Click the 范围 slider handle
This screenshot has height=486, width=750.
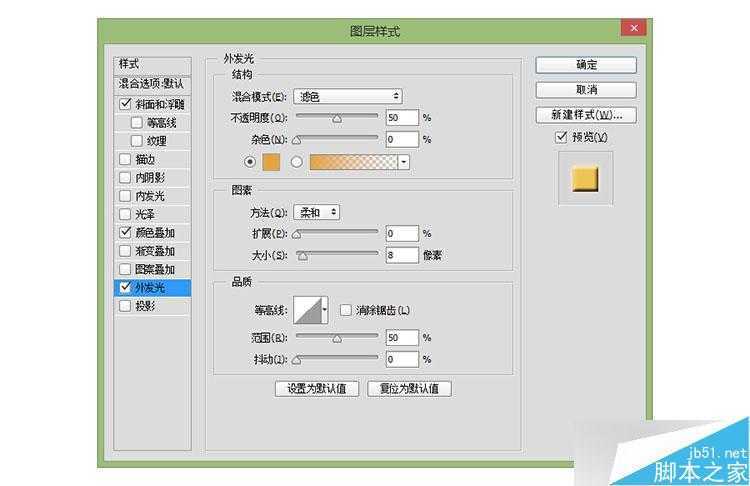pyautogui.click(x=337, y=339)
